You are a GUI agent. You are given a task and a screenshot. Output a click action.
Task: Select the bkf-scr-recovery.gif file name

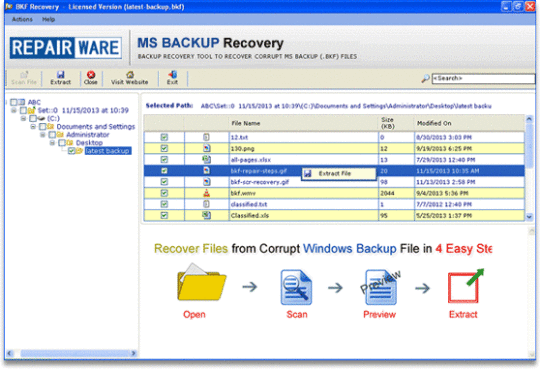(x=260, y=182)
